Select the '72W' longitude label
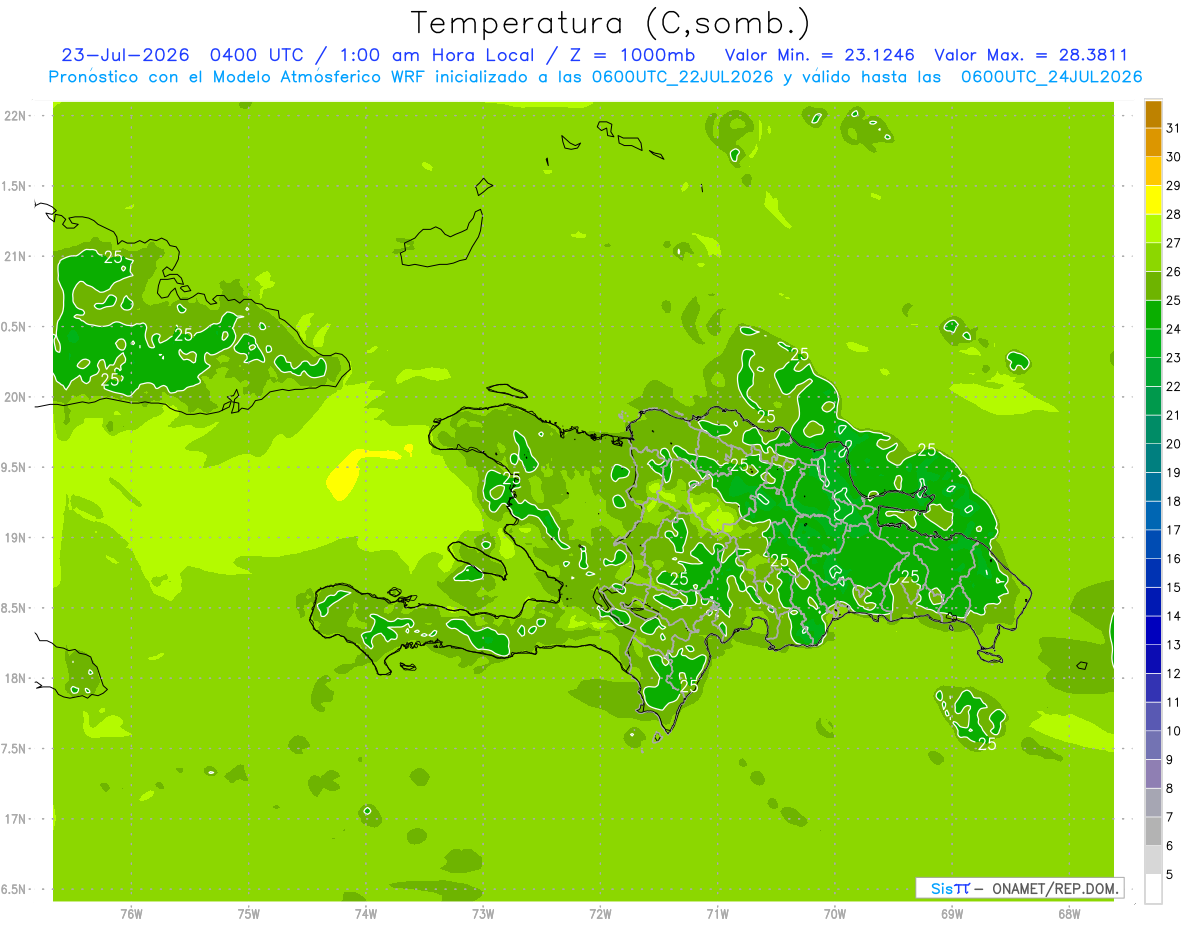 pos(600,913)
